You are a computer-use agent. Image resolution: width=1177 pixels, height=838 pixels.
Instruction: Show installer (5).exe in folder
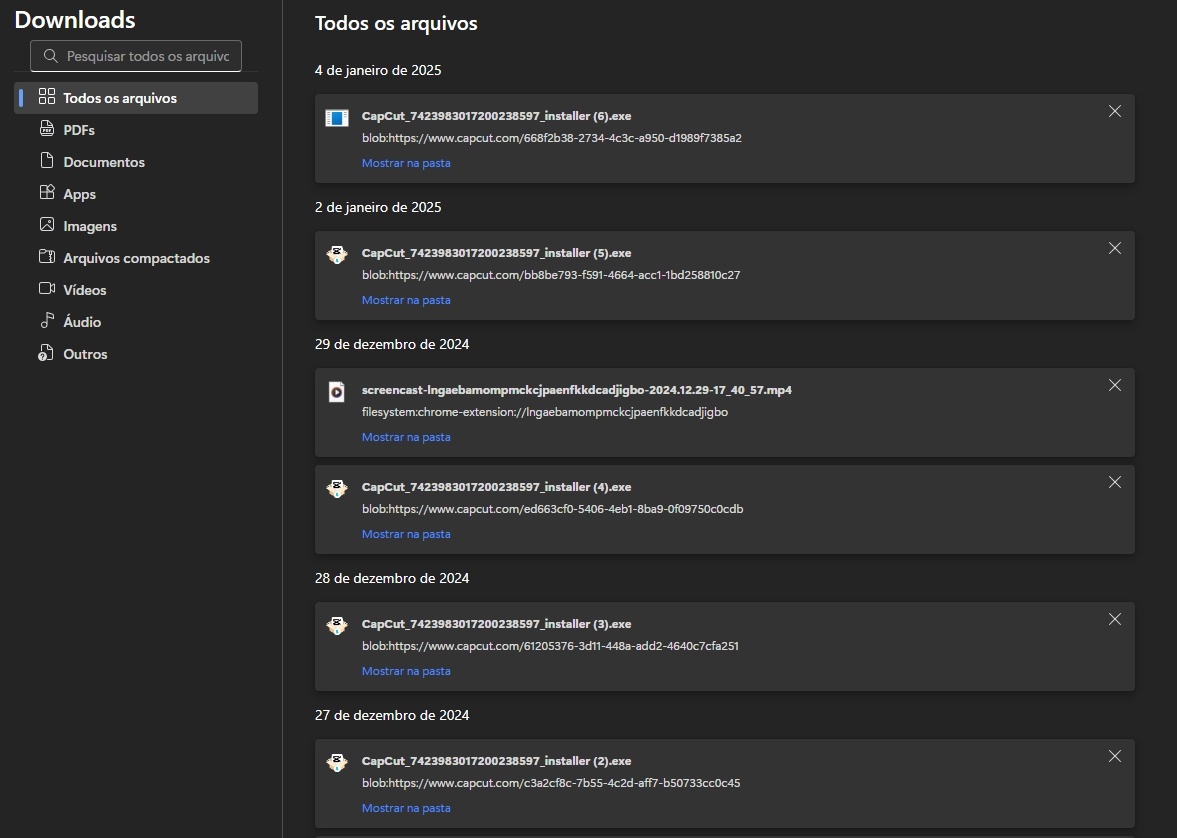406,300
